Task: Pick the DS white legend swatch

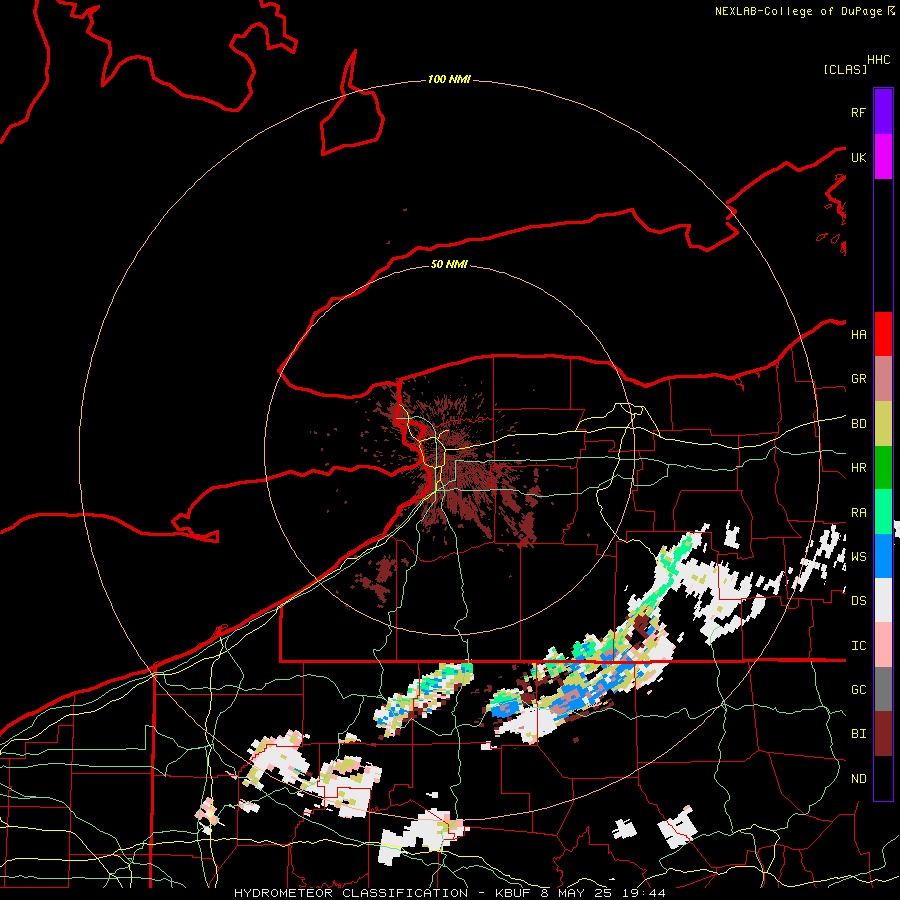Action: pyautogui.click(x=883, y=600)
